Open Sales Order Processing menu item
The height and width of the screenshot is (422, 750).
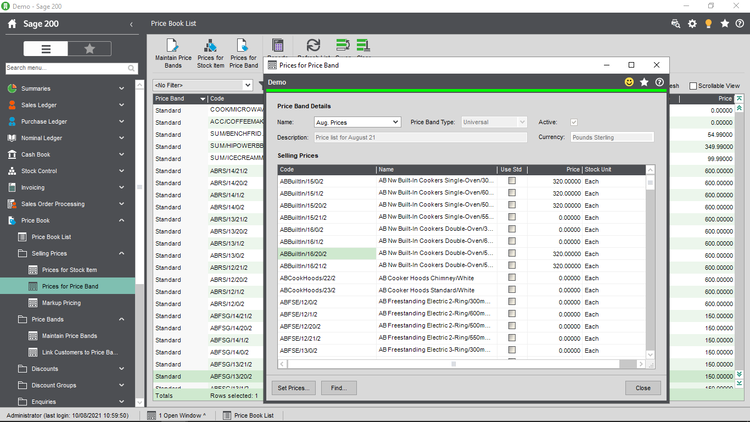click(53, 204)
